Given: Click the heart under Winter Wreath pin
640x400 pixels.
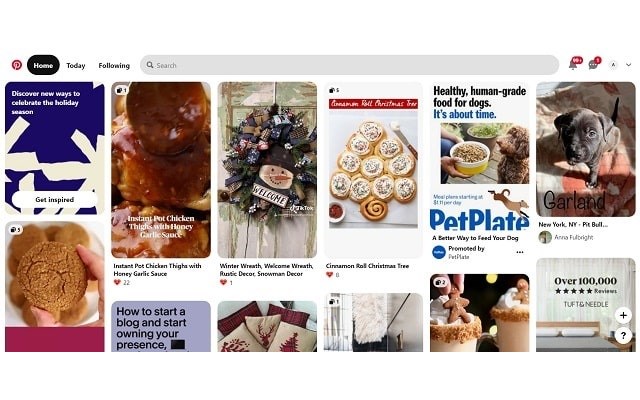Looking at the screenshot, I should tap(223, 282).
